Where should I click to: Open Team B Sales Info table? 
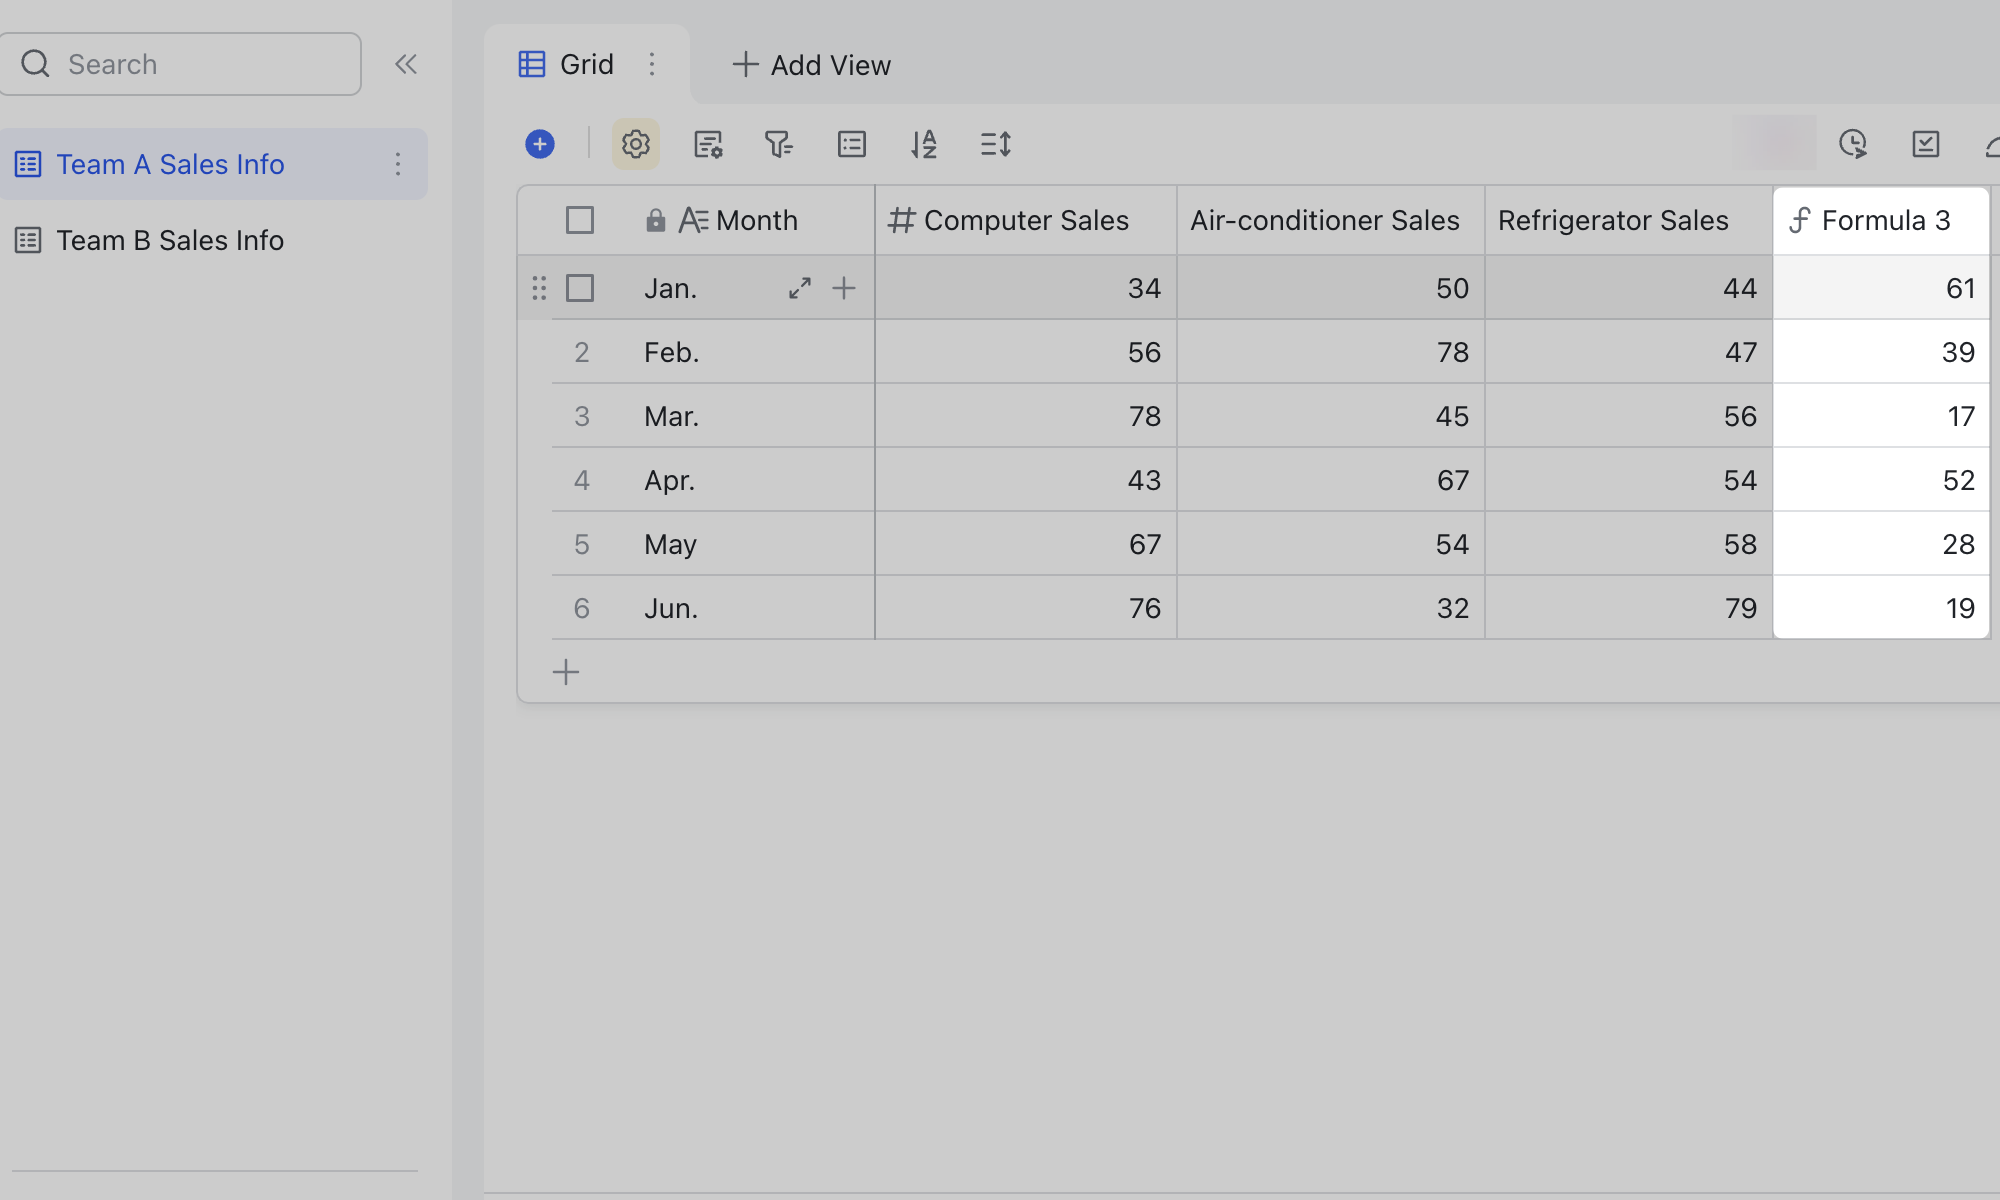point(214,240)
